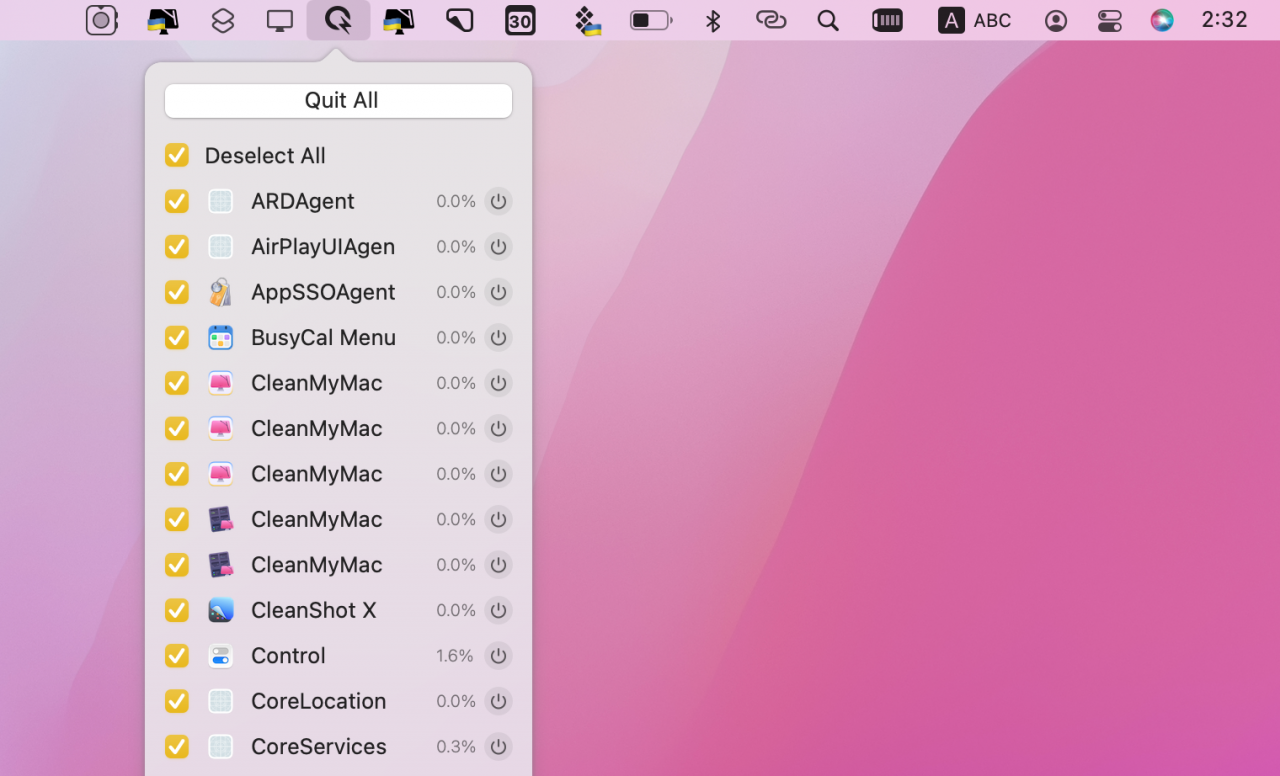Uncheck the CoreLocation checkbox
The height and width of the screenshot is (776, 1280).
(x=177, y=701)
